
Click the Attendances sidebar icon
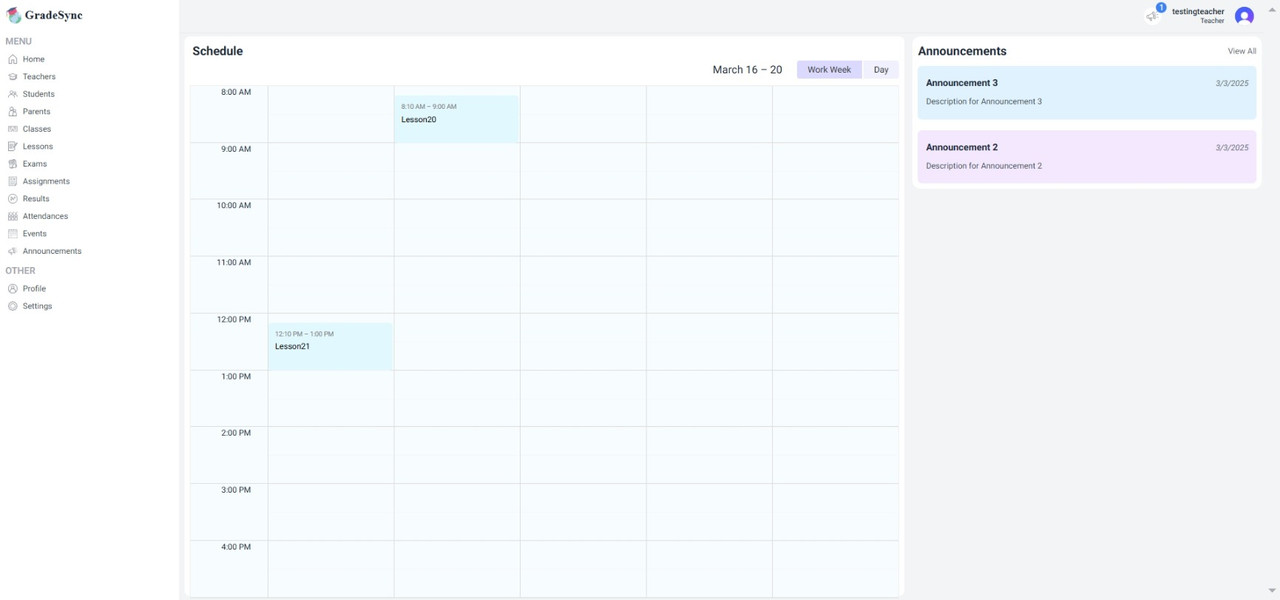point(13,216)
